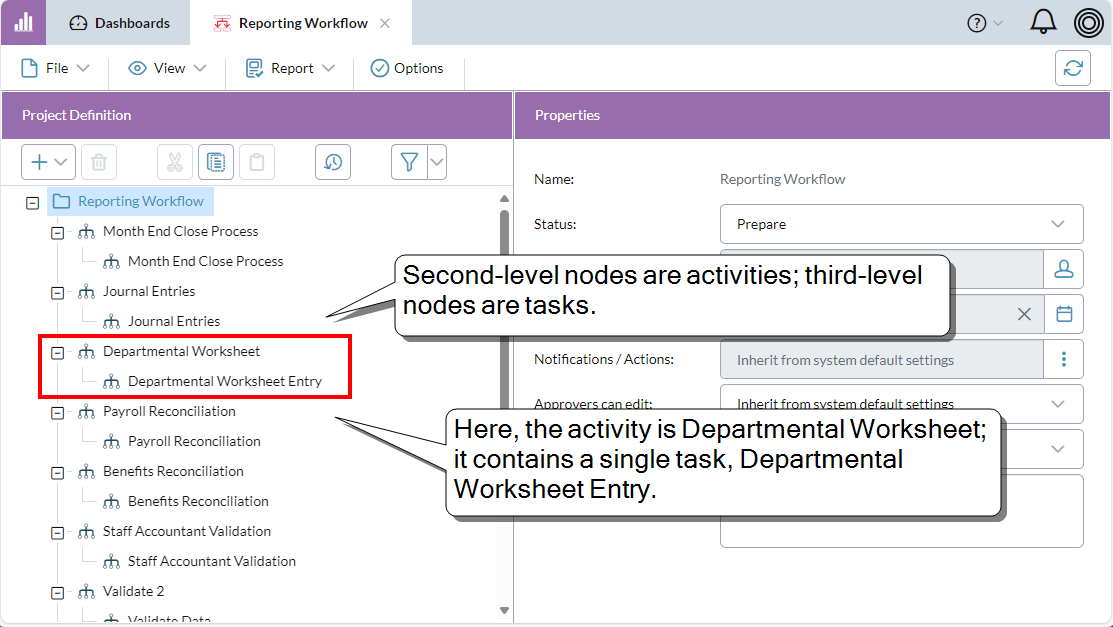This screenshot has width=1113, height=627.
Task: Click the Add (plus) button
Action: pos(39,163)
